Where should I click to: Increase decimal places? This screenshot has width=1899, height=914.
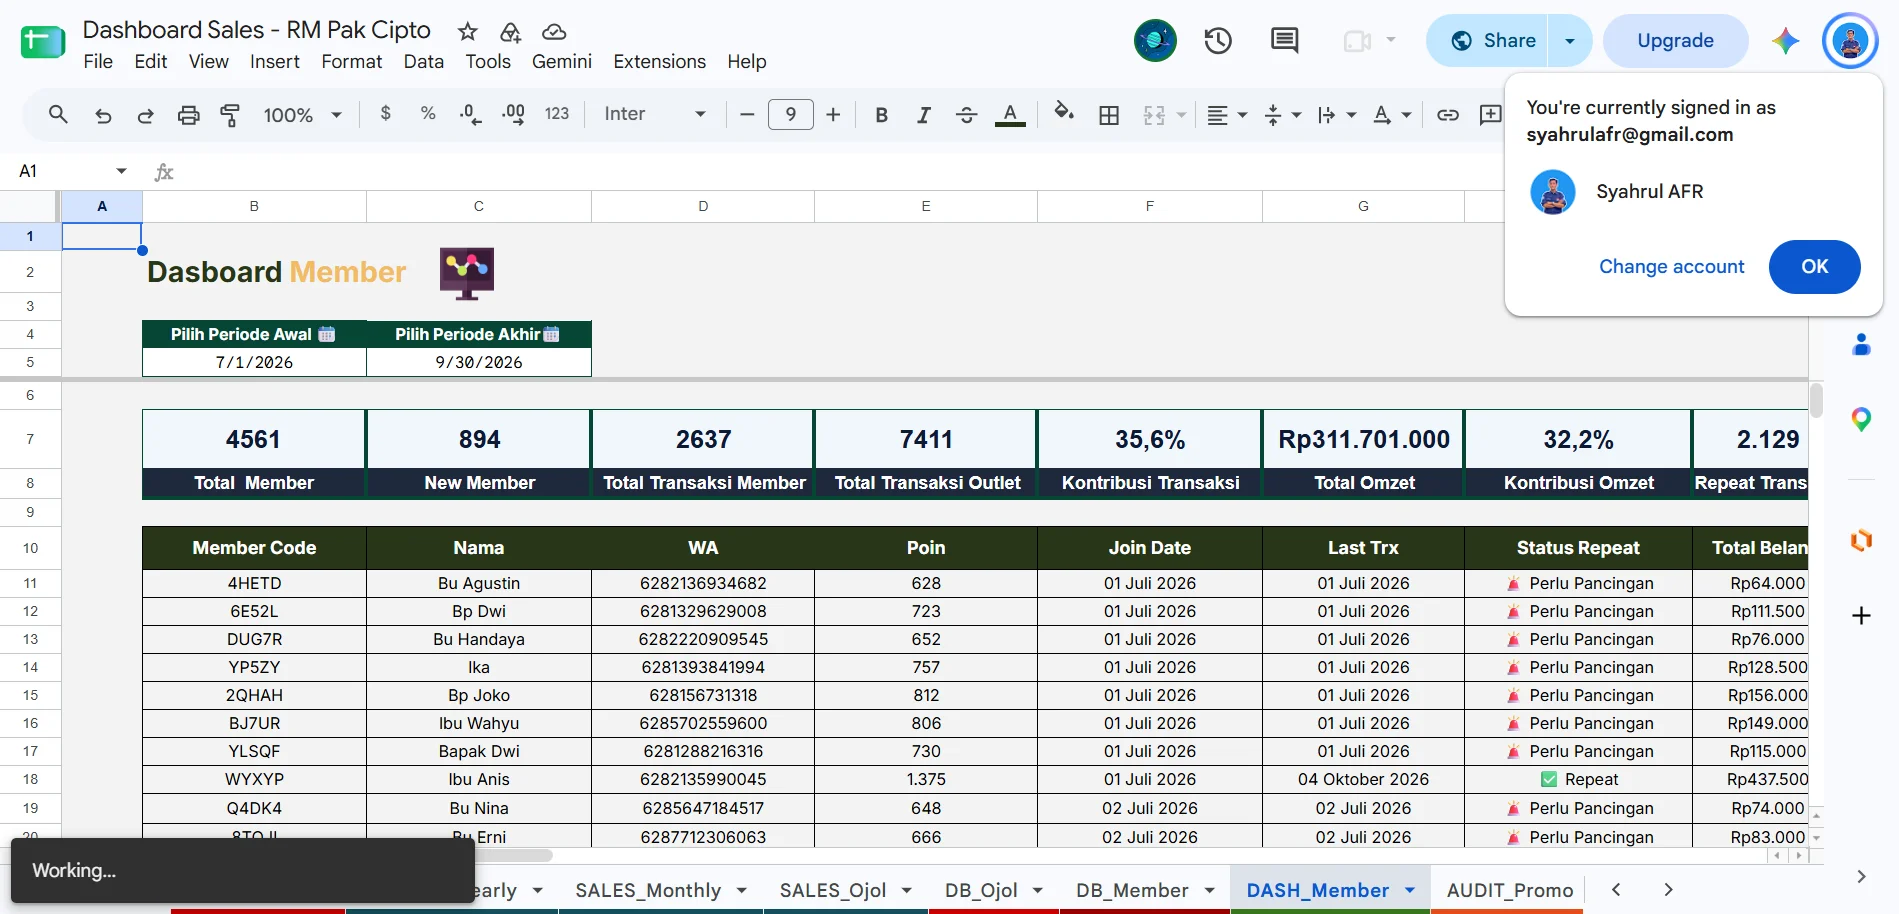pos(513,114)
